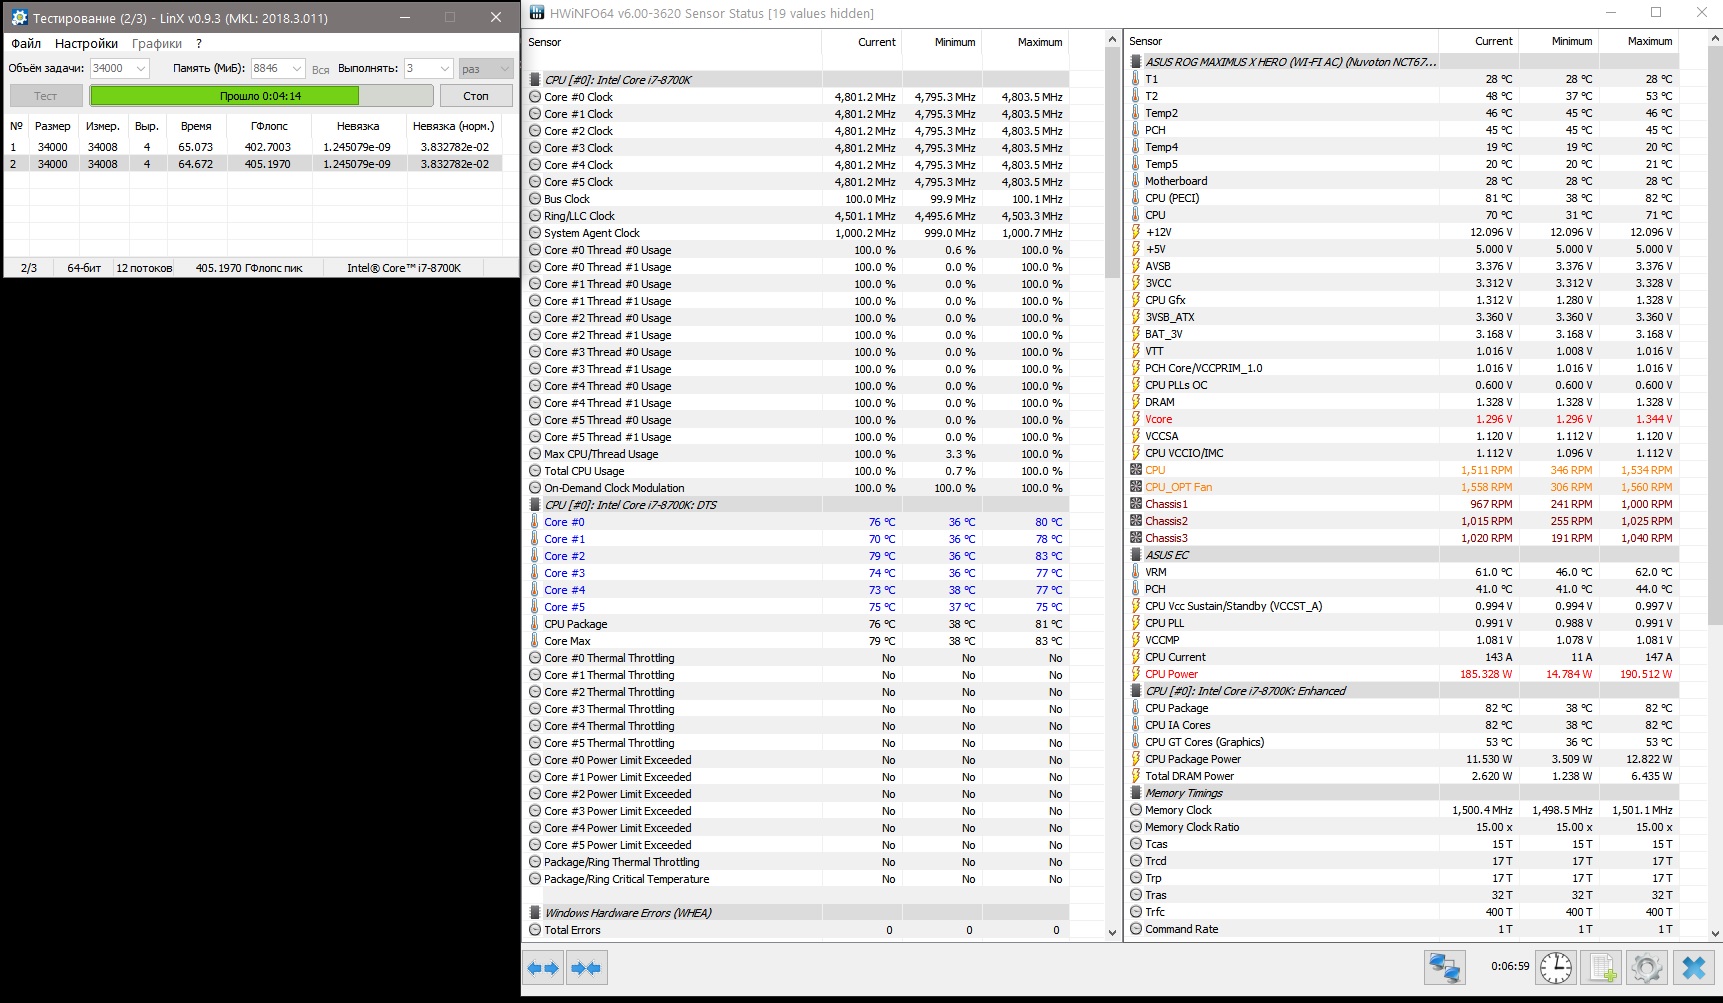Select the CPU (PECI) temperature row
The width and height of the screenshot is (1723, 1003).
[x=1402, y=198]
